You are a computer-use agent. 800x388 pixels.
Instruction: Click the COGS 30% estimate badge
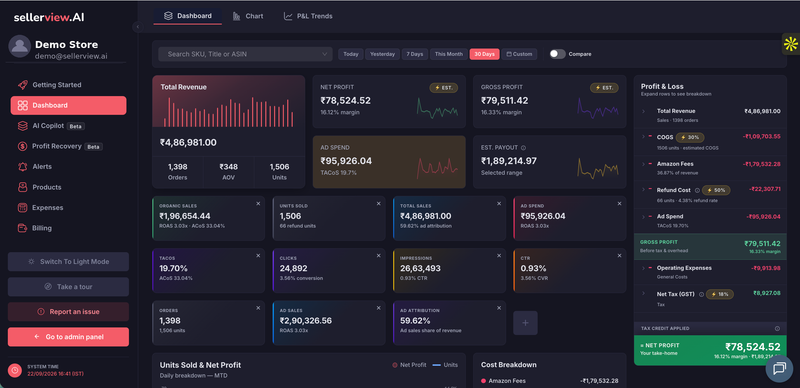(x=690, y=137)
